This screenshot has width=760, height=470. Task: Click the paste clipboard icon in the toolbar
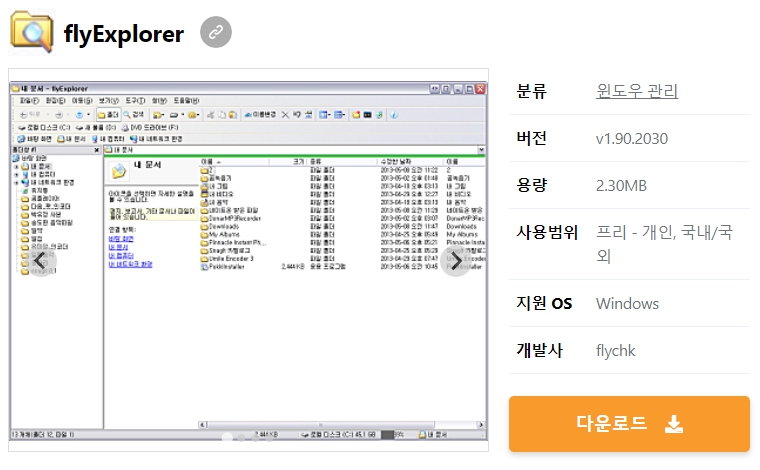[233, 115]
